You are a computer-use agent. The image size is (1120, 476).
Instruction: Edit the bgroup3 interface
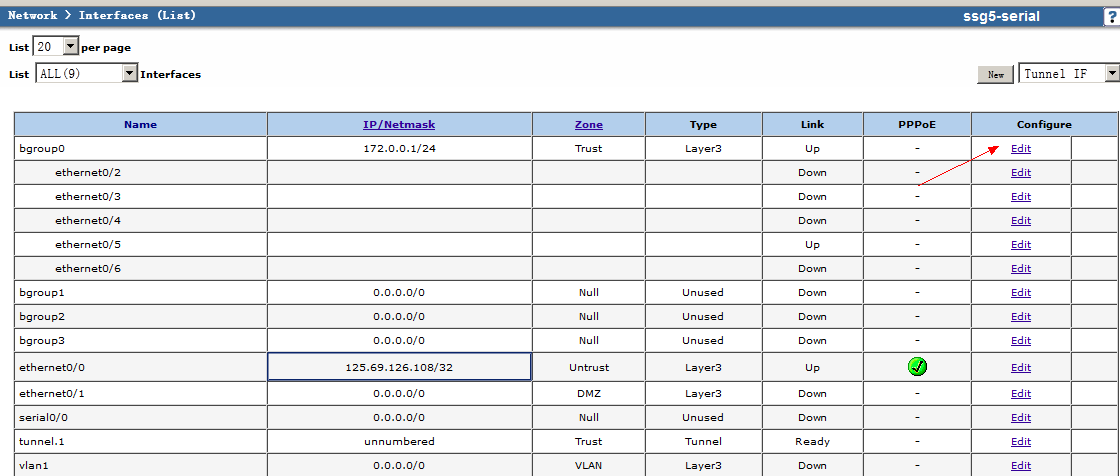pyautogui.click(x=1020, y=341)
